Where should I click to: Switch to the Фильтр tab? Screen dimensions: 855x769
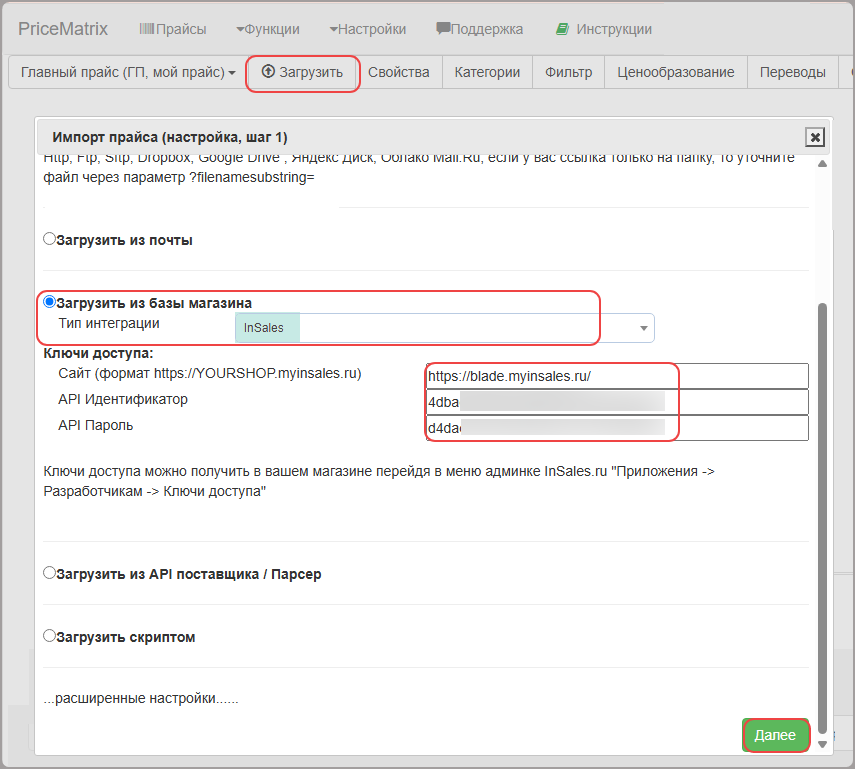pyautogui.click(x=568, y=72)
